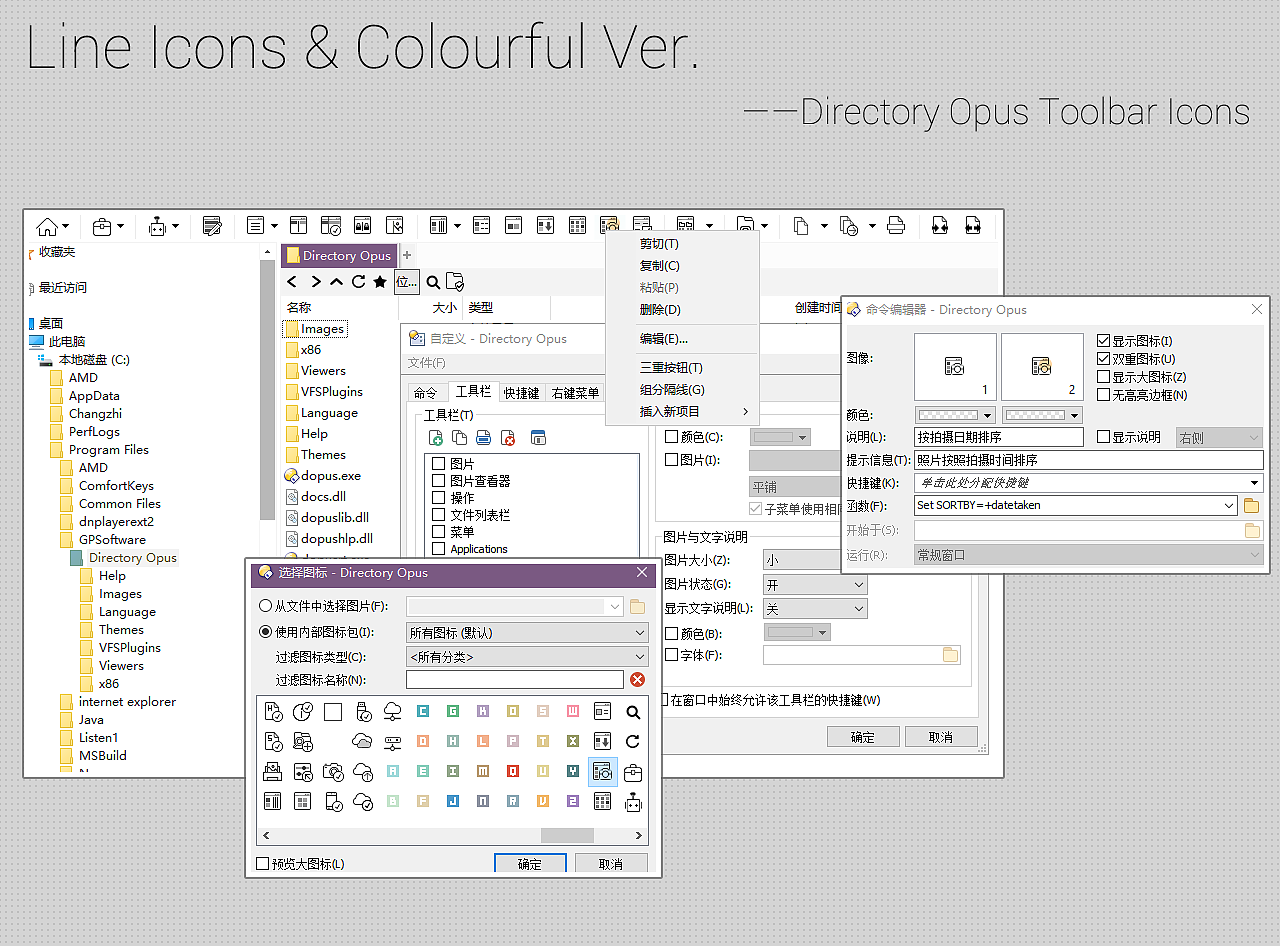This screenshot has height=946, width=1280.
Task: Click the robot icon in the main toolbar
Action: [x=157, y=226]
